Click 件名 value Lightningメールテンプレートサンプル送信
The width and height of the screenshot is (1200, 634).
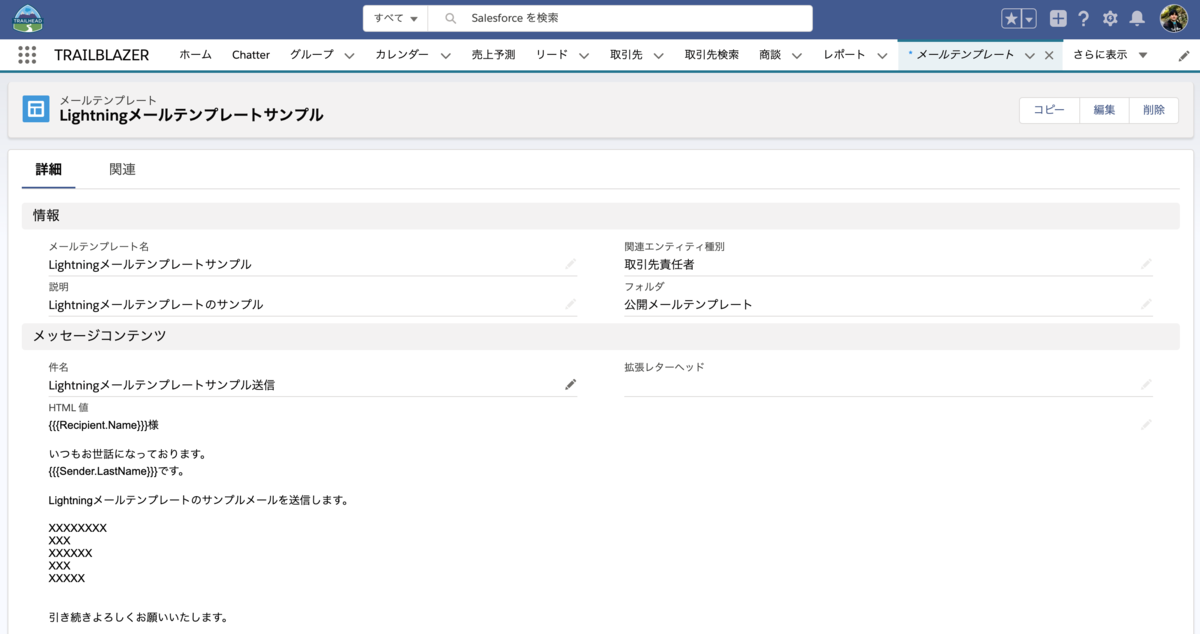tap(161, 385)
